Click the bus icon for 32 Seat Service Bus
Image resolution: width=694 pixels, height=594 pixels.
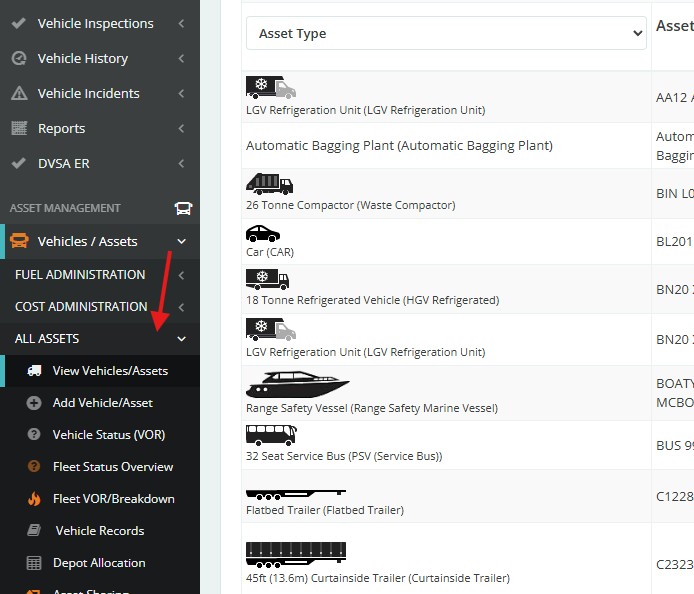pos(271,435)
